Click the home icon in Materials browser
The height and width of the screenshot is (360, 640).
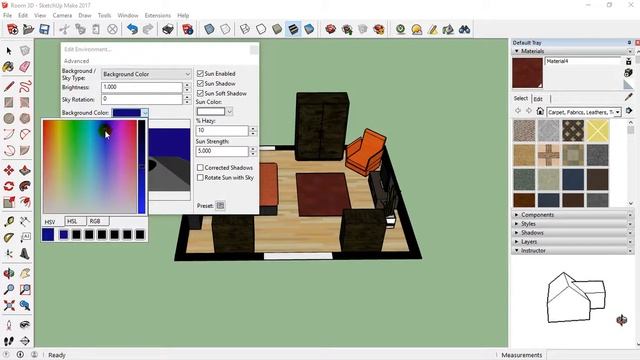(x=540, y=111)
